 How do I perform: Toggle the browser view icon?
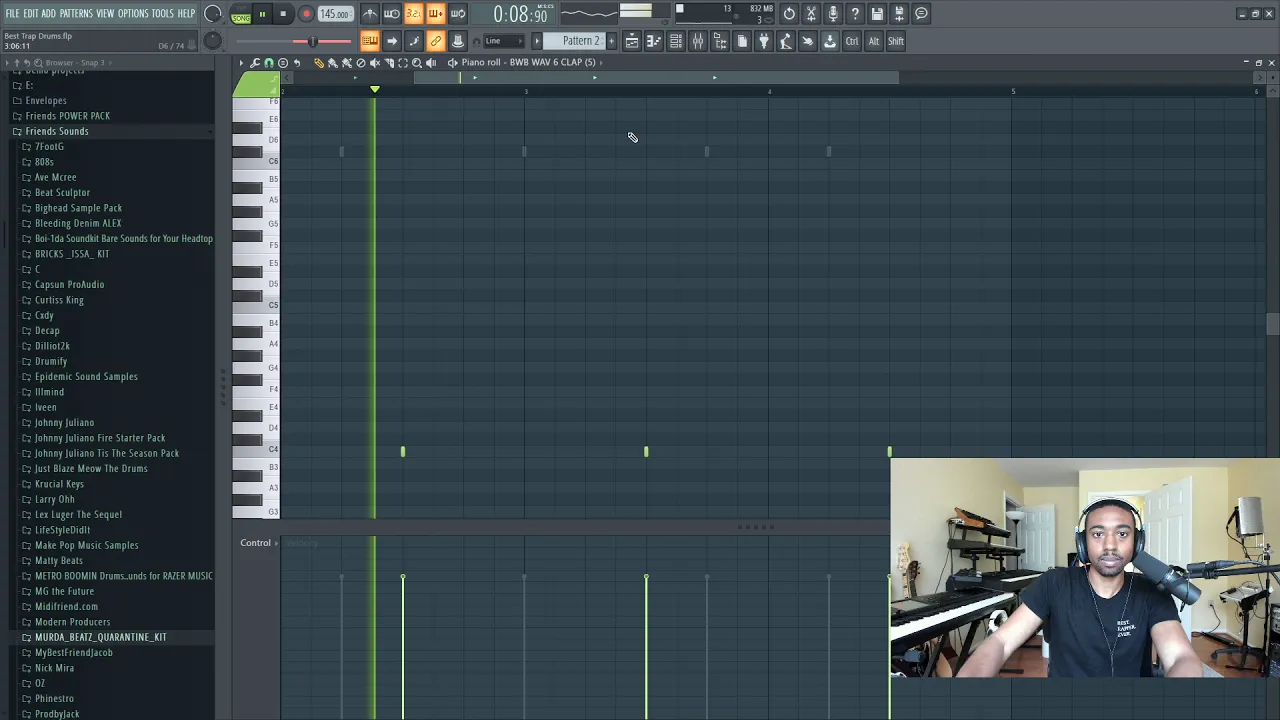point(720,41)
